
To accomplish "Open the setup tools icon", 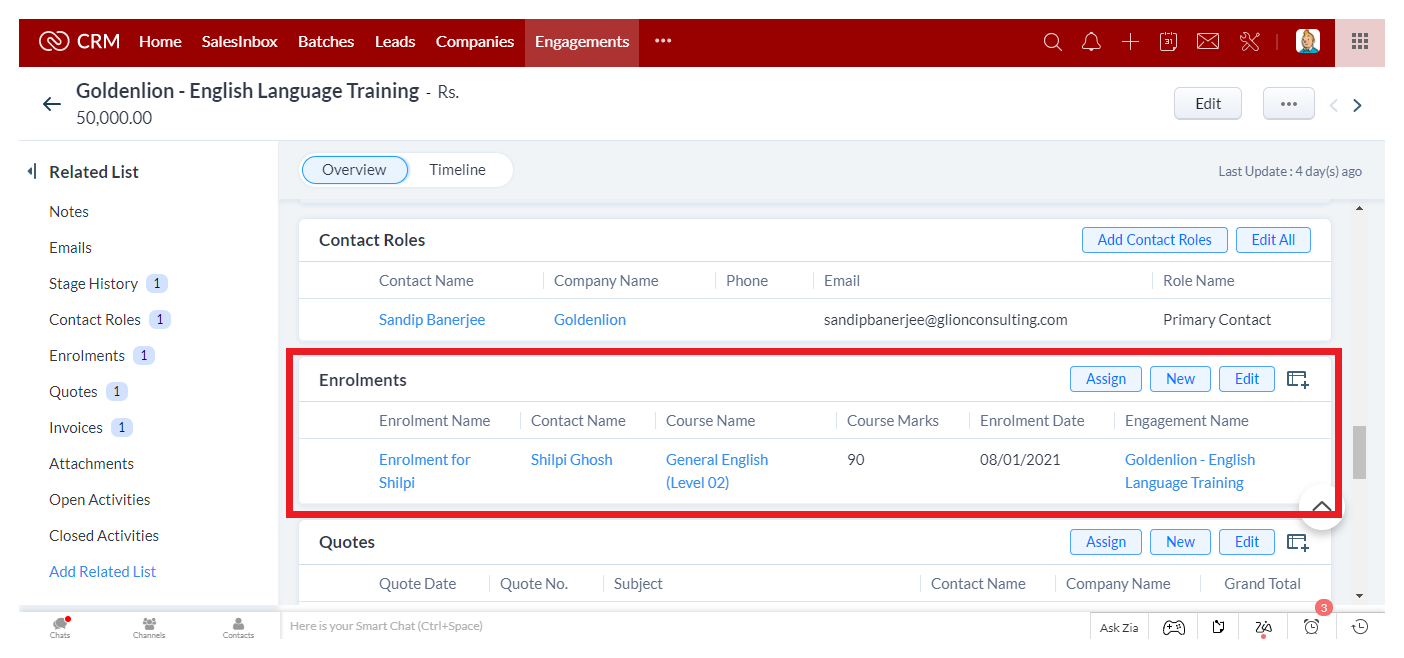I will pos(1249,42).
